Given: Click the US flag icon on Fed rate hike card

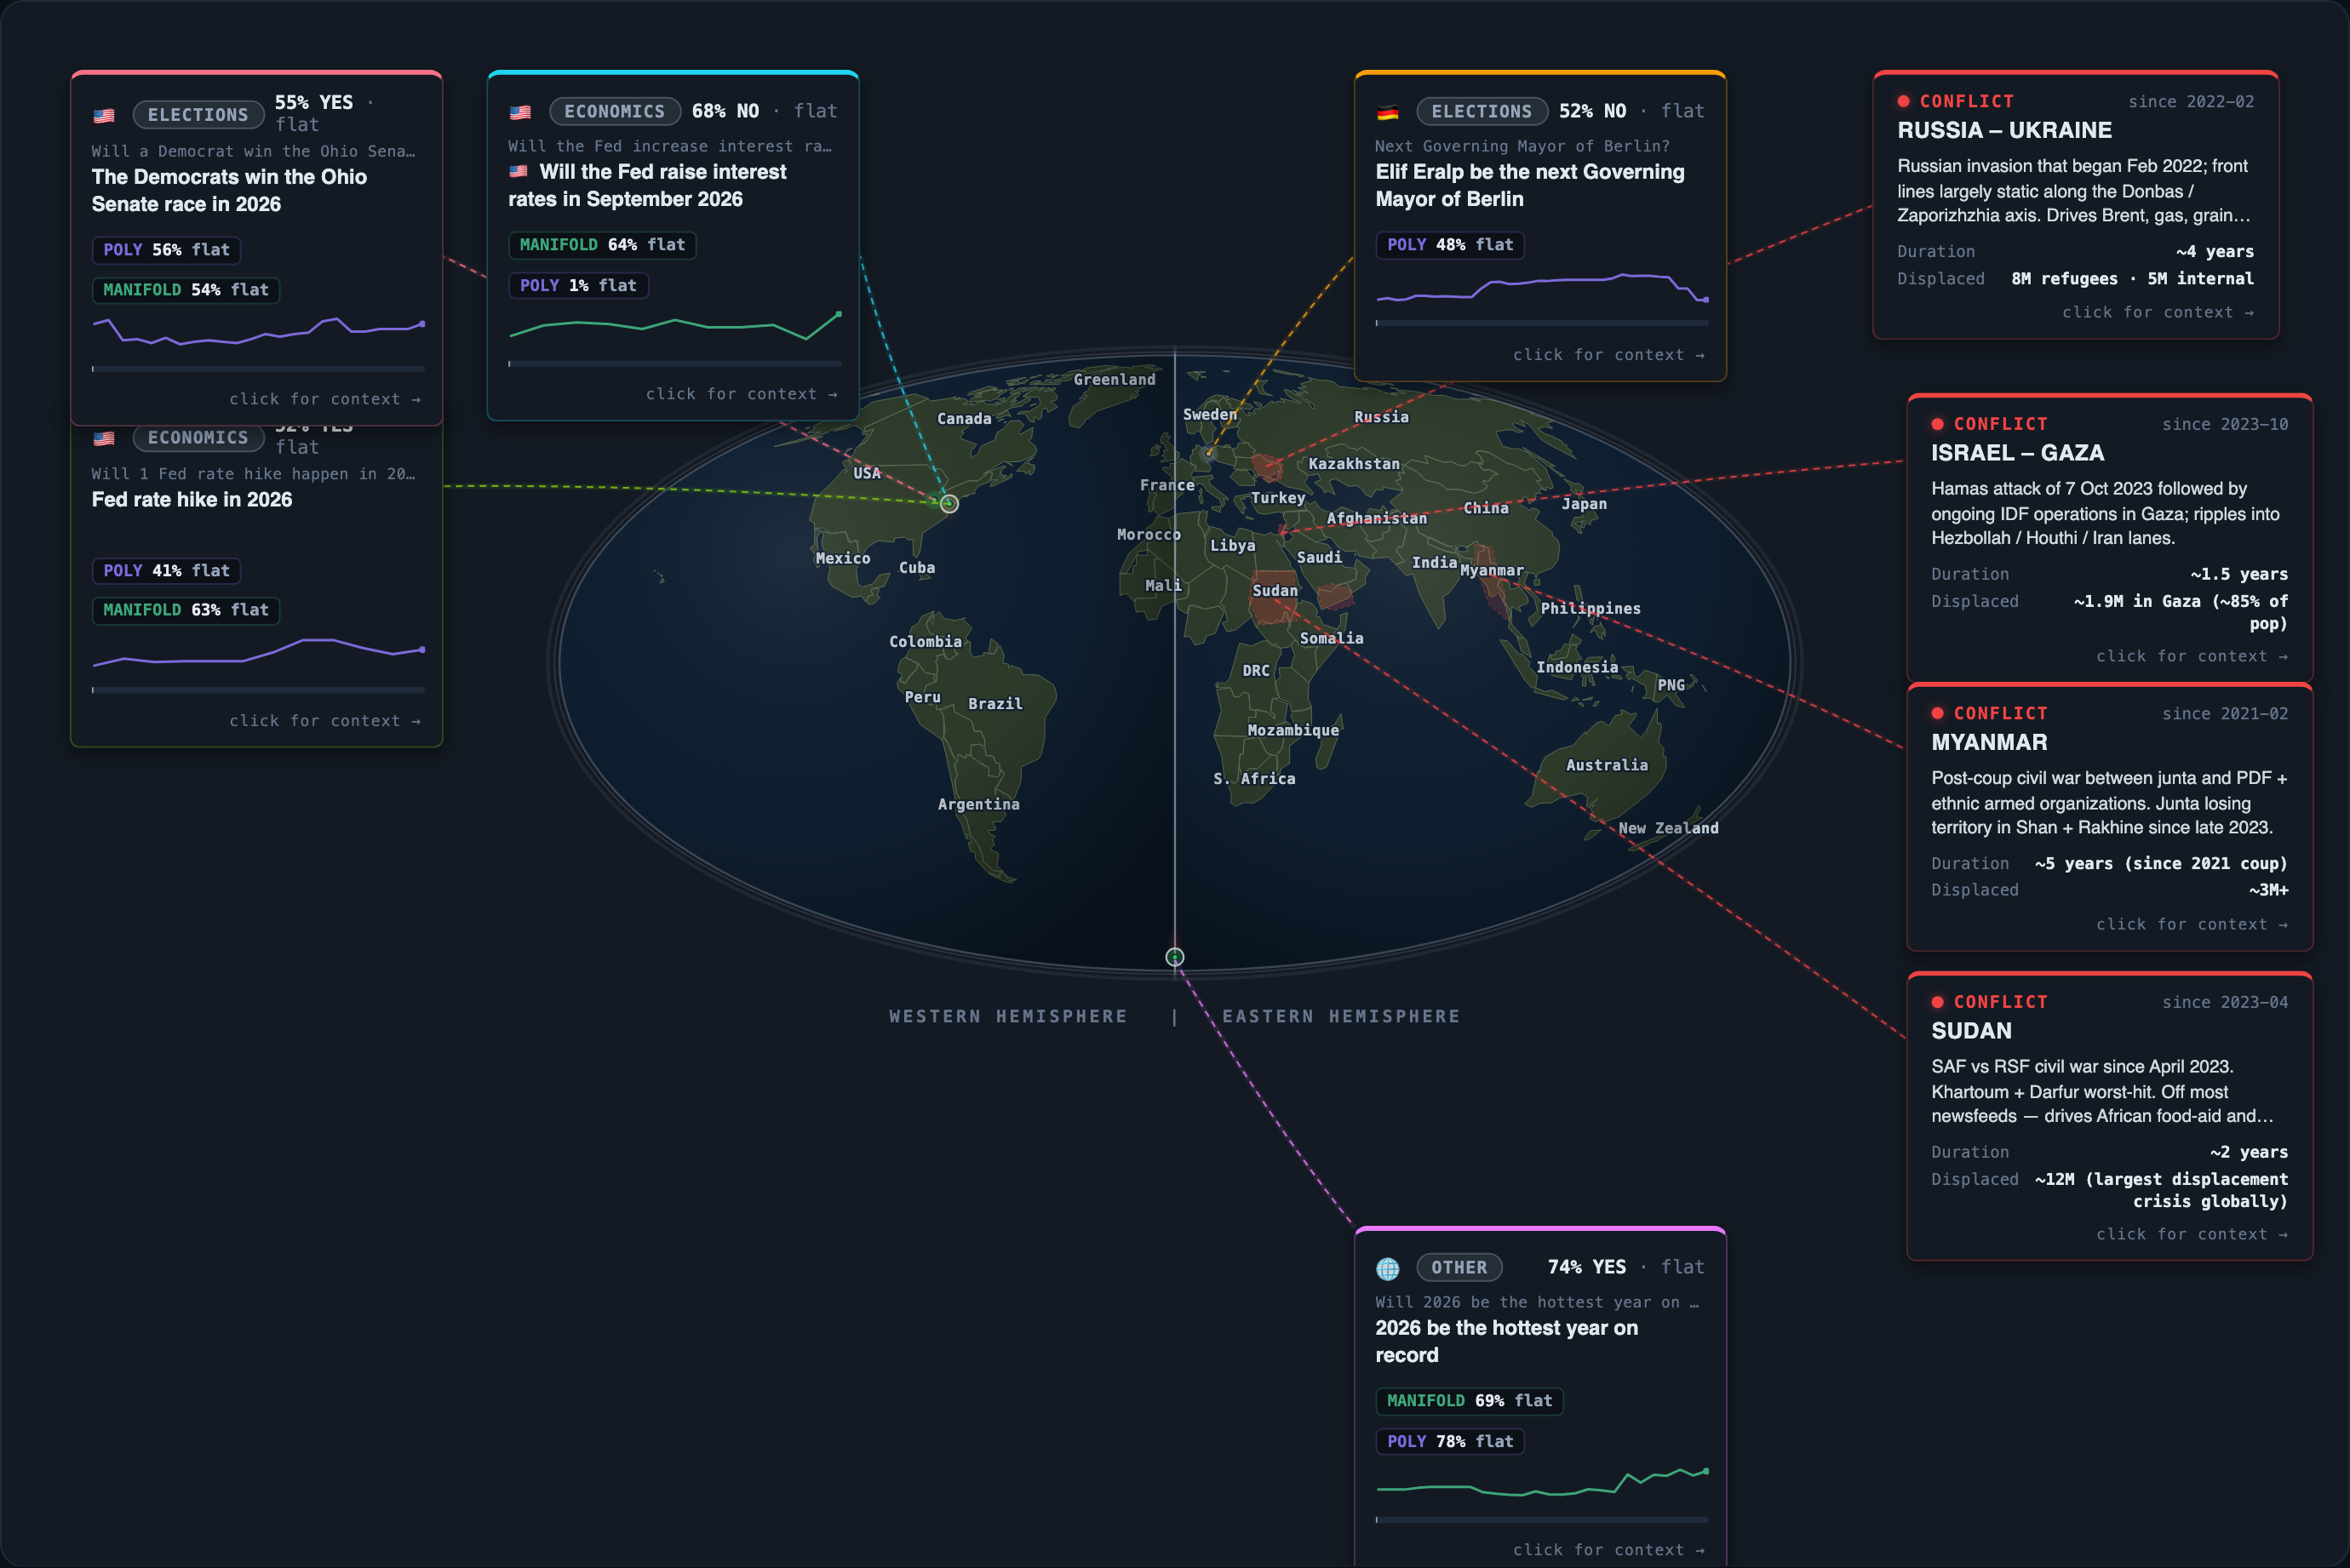Looking at the screenshot, I should pos(104,438).
